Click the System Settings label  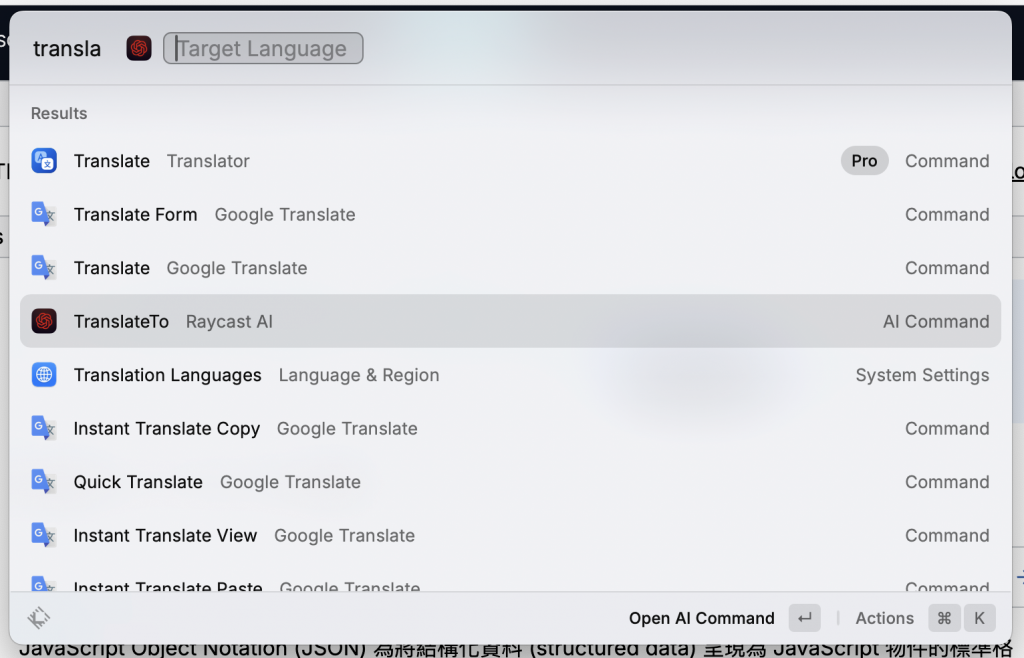point(922,375)
